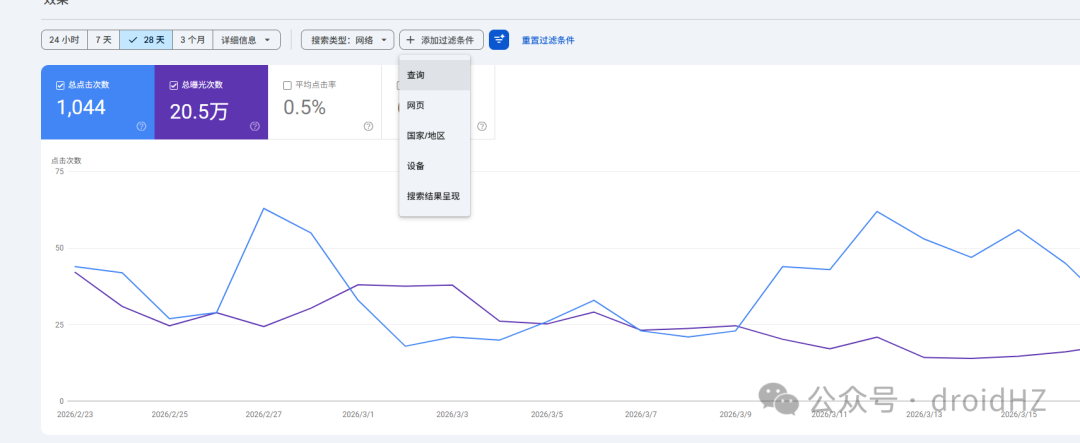Open help icon on 平均点击率 card
The image size is (1080, 443).
pos(368,126)
